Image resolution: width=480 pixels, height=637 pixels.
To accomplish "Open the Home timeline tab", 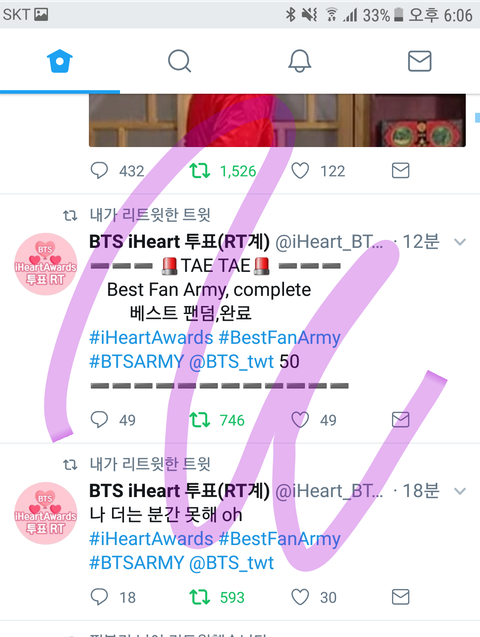I will click(60, 61).
